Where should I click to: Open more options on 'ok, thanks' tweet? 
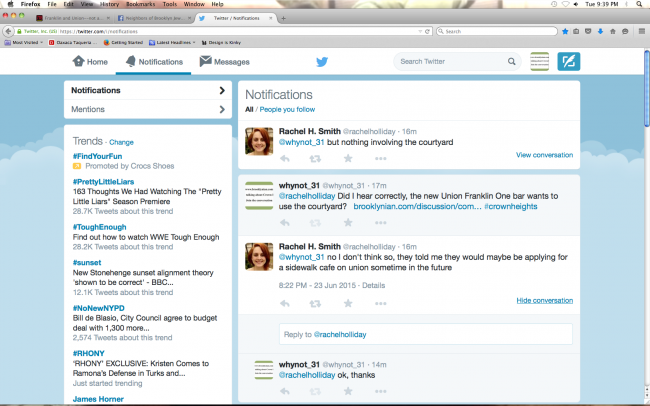point(381,391)
